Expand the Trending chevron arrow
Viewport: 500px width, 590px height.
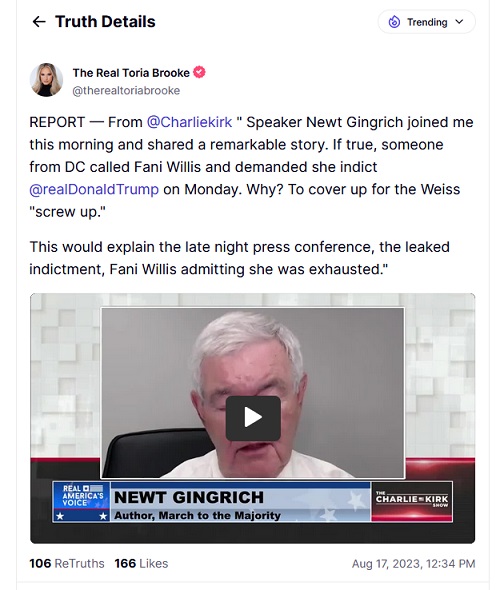click(x=459, y=22)
